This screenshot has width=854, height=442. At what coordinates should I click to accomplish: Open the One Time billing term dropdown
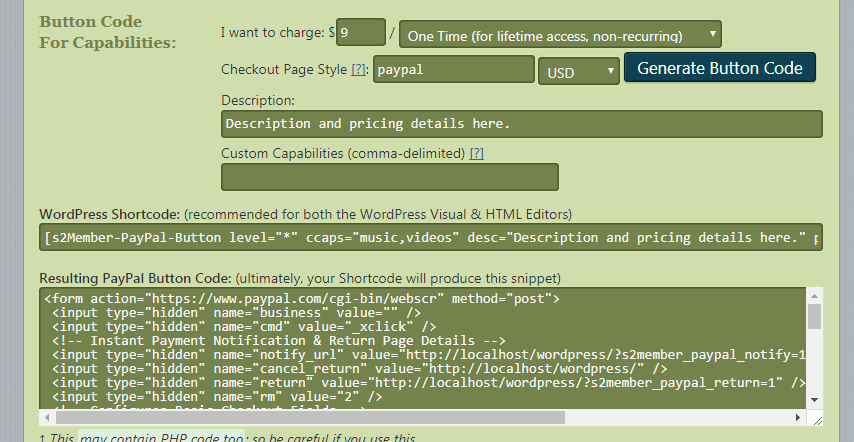(561, 35)
